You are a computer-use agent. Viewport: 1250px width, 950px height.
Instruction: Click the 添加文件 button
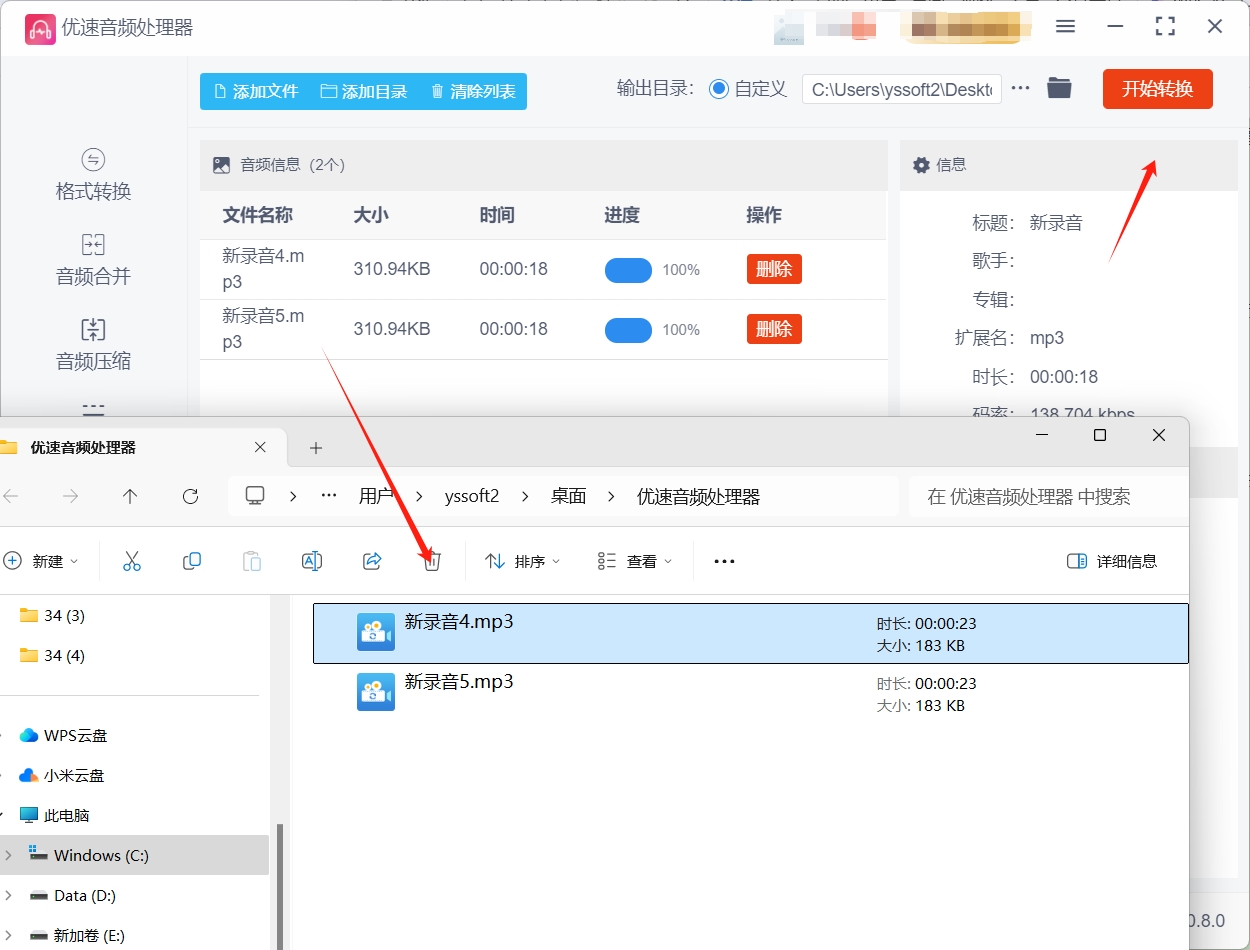(256, 91)
